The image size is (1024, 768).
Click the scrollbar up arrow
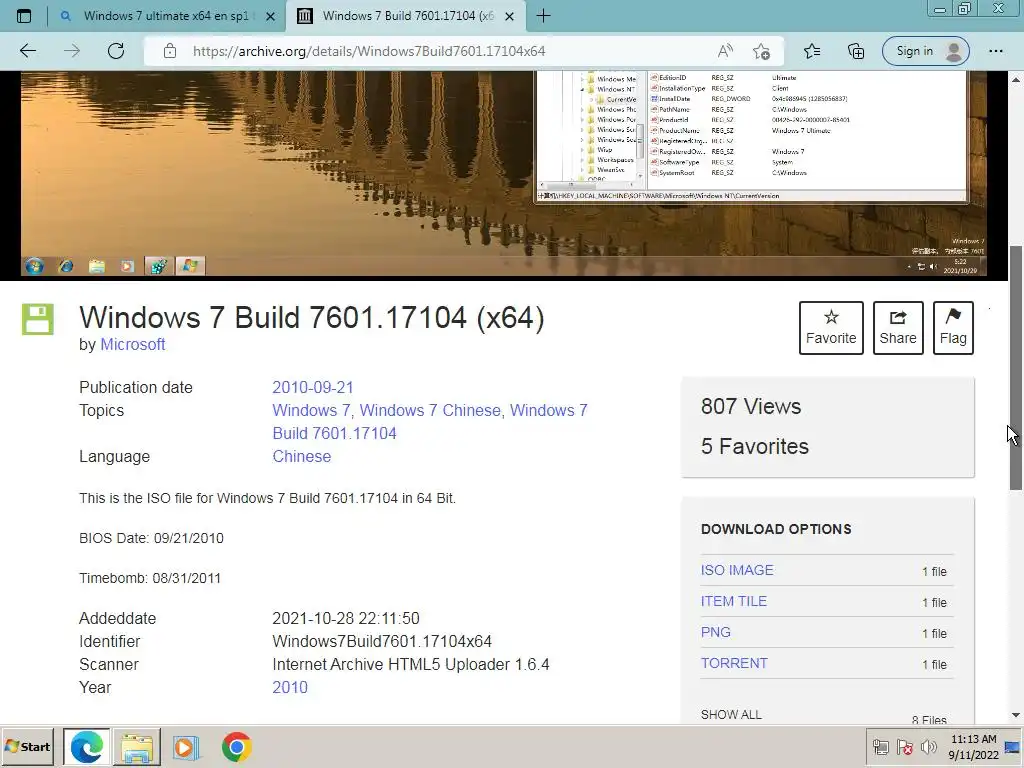tap(1016, 80)
